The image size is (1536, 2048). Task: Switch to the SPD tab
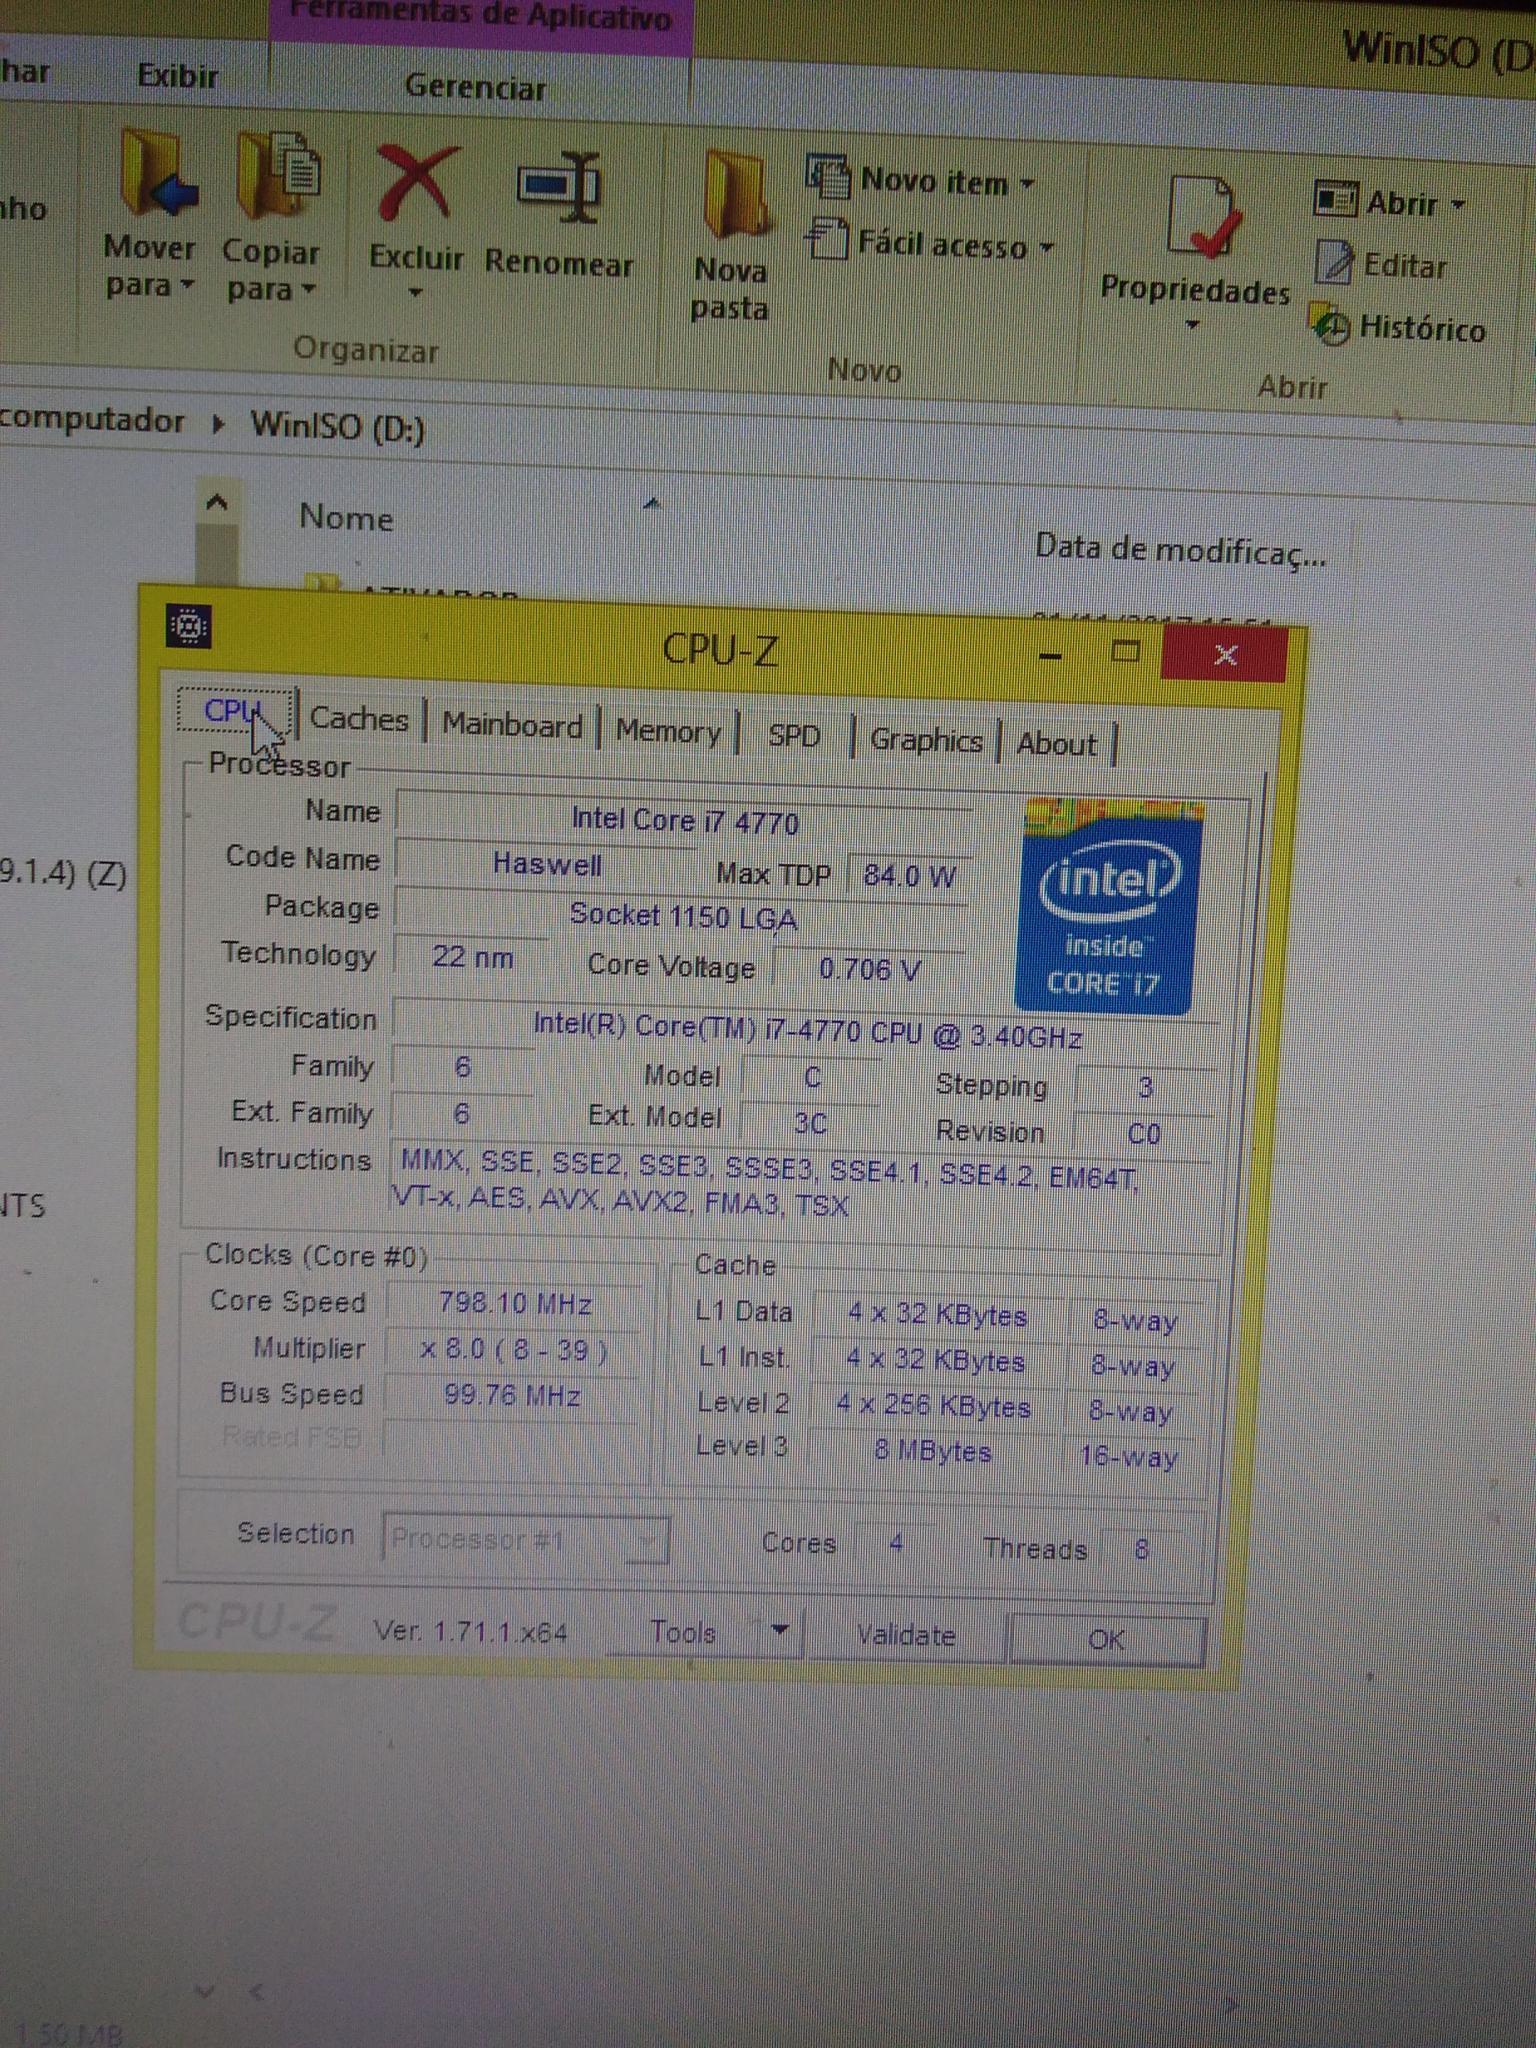(794, 736)
